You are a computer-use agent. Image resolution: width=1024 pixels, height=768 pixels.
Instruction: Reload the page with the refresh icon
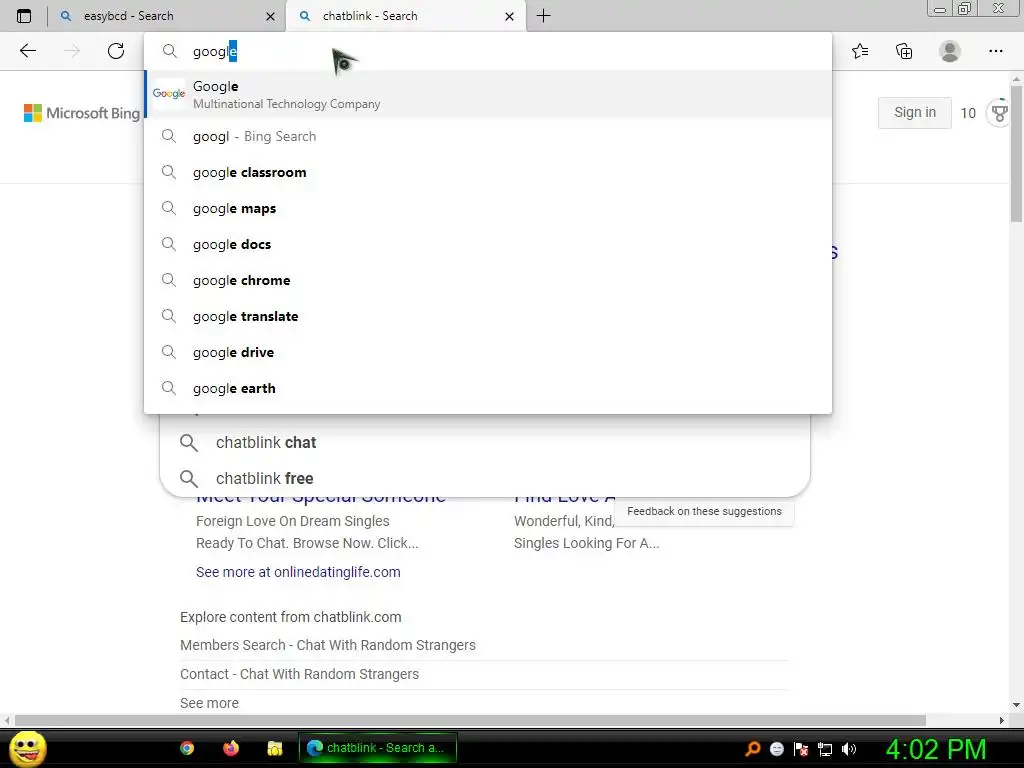(x=116, y=51)
